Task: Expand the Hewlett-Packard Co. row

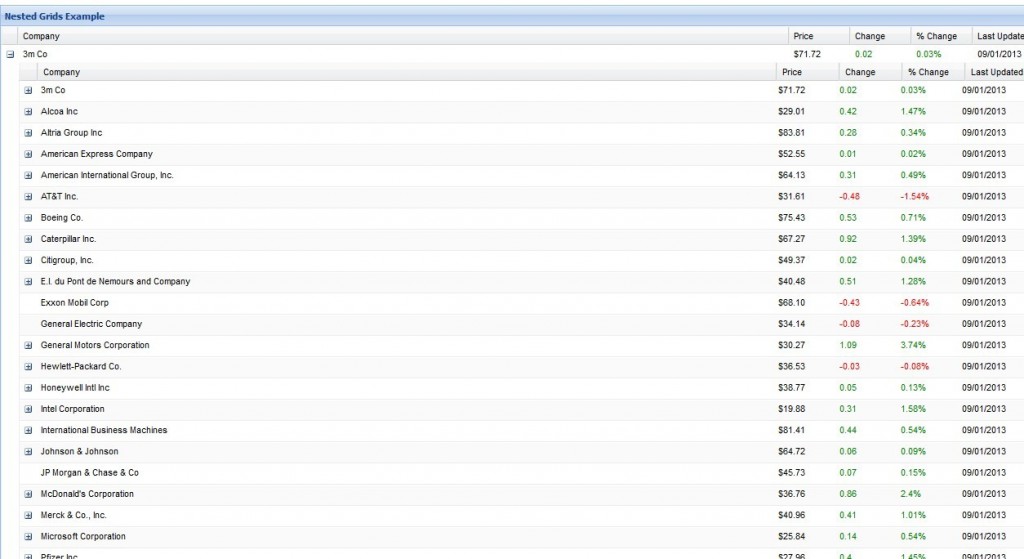Action: click(28, 366)
